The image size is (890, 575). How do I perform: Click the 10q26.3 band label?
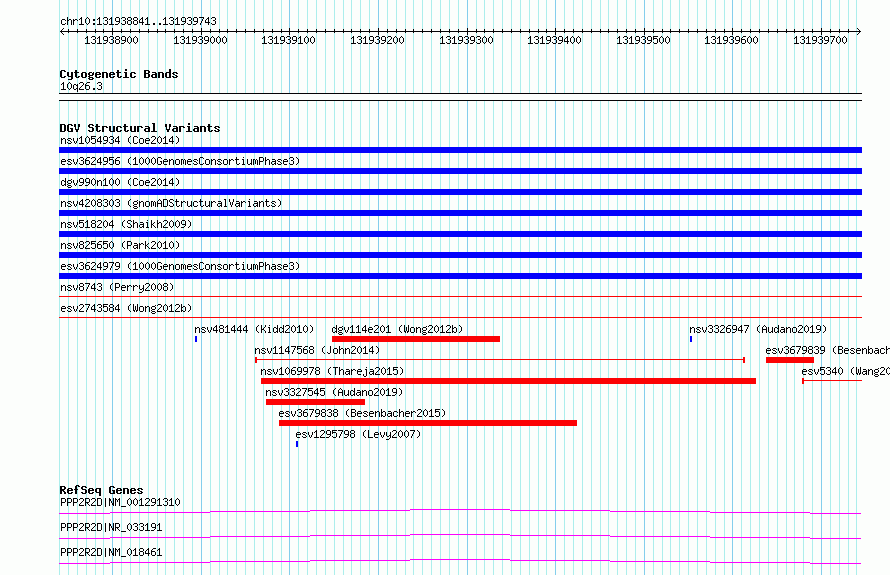[81, 86]
